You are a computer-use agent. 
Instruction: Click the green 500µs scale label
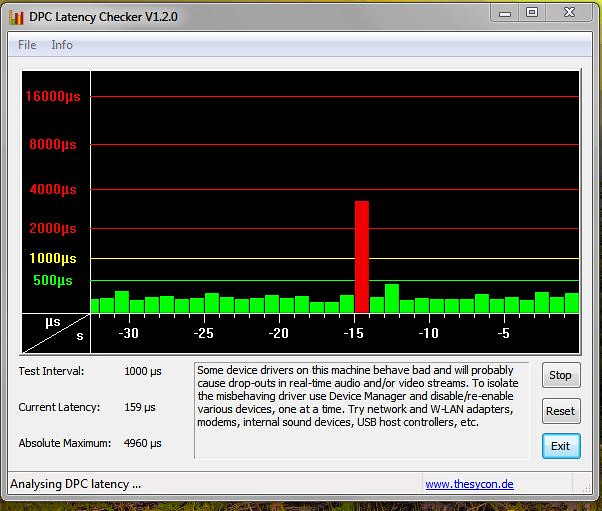52,281
